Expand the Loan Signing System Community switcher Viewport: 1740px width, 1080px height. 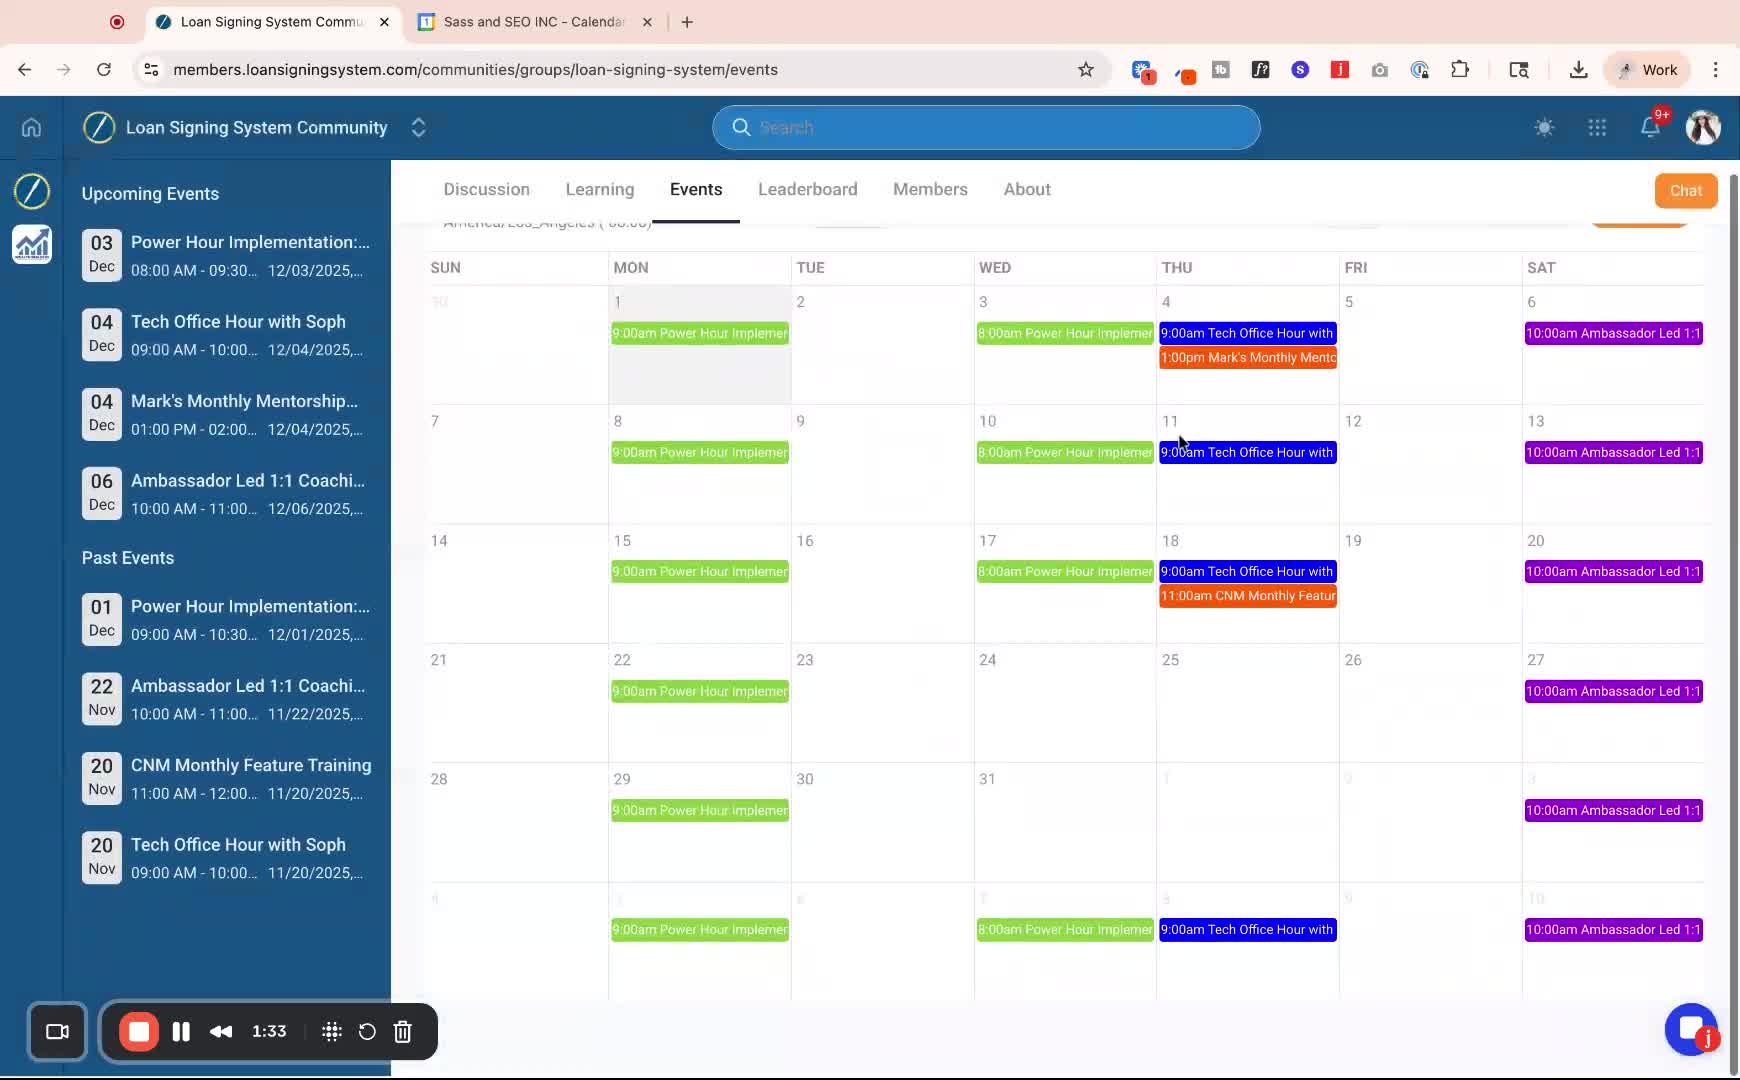coord(419,127)
